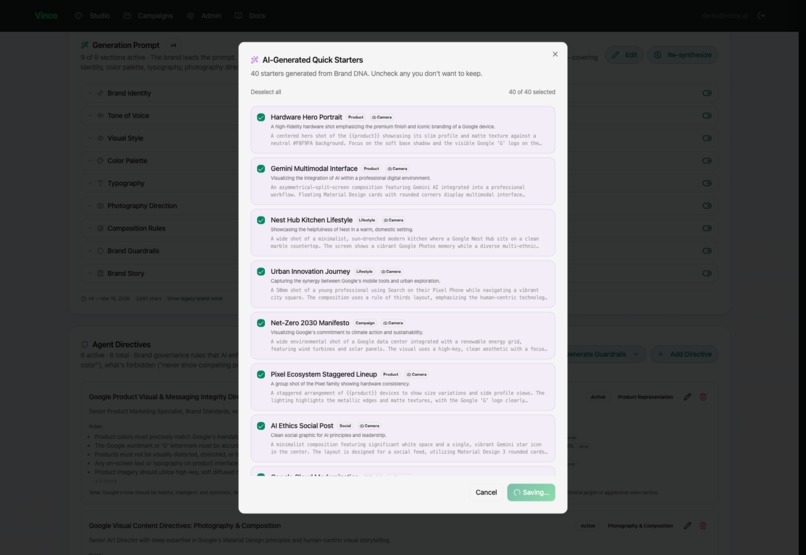Click the Camera tag on Pixel Ecosystem Staggered Lineup
Screen dimensions: 806x555
[417, 374]
